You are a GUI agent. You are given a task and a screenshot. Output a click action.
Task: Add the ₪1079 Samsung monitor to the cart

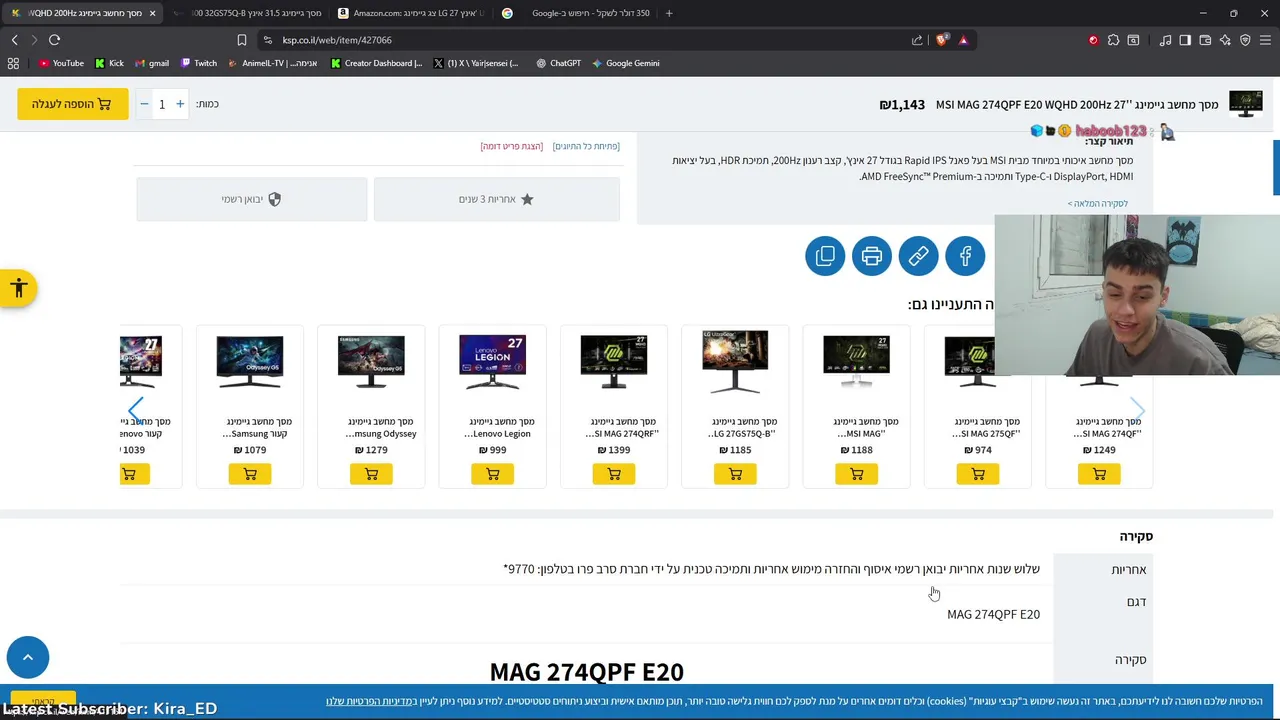[x=250, y=474]
